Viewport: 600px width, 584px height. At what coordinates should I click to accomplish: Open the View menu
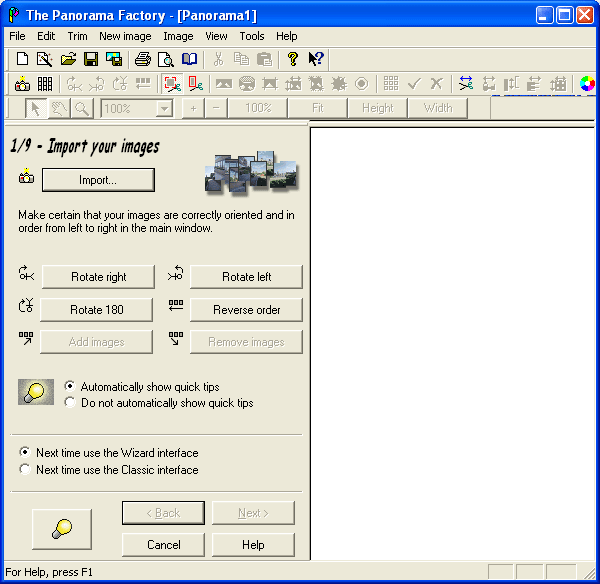click(x=216, y=36)
